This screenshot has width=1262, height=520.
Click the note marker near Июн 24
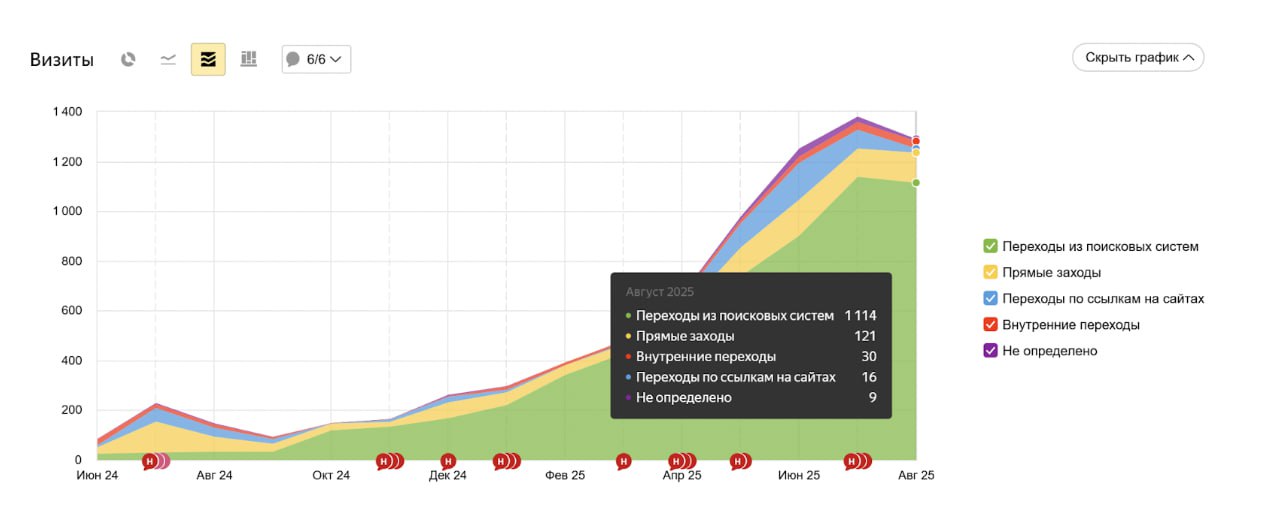pos(155,461)
